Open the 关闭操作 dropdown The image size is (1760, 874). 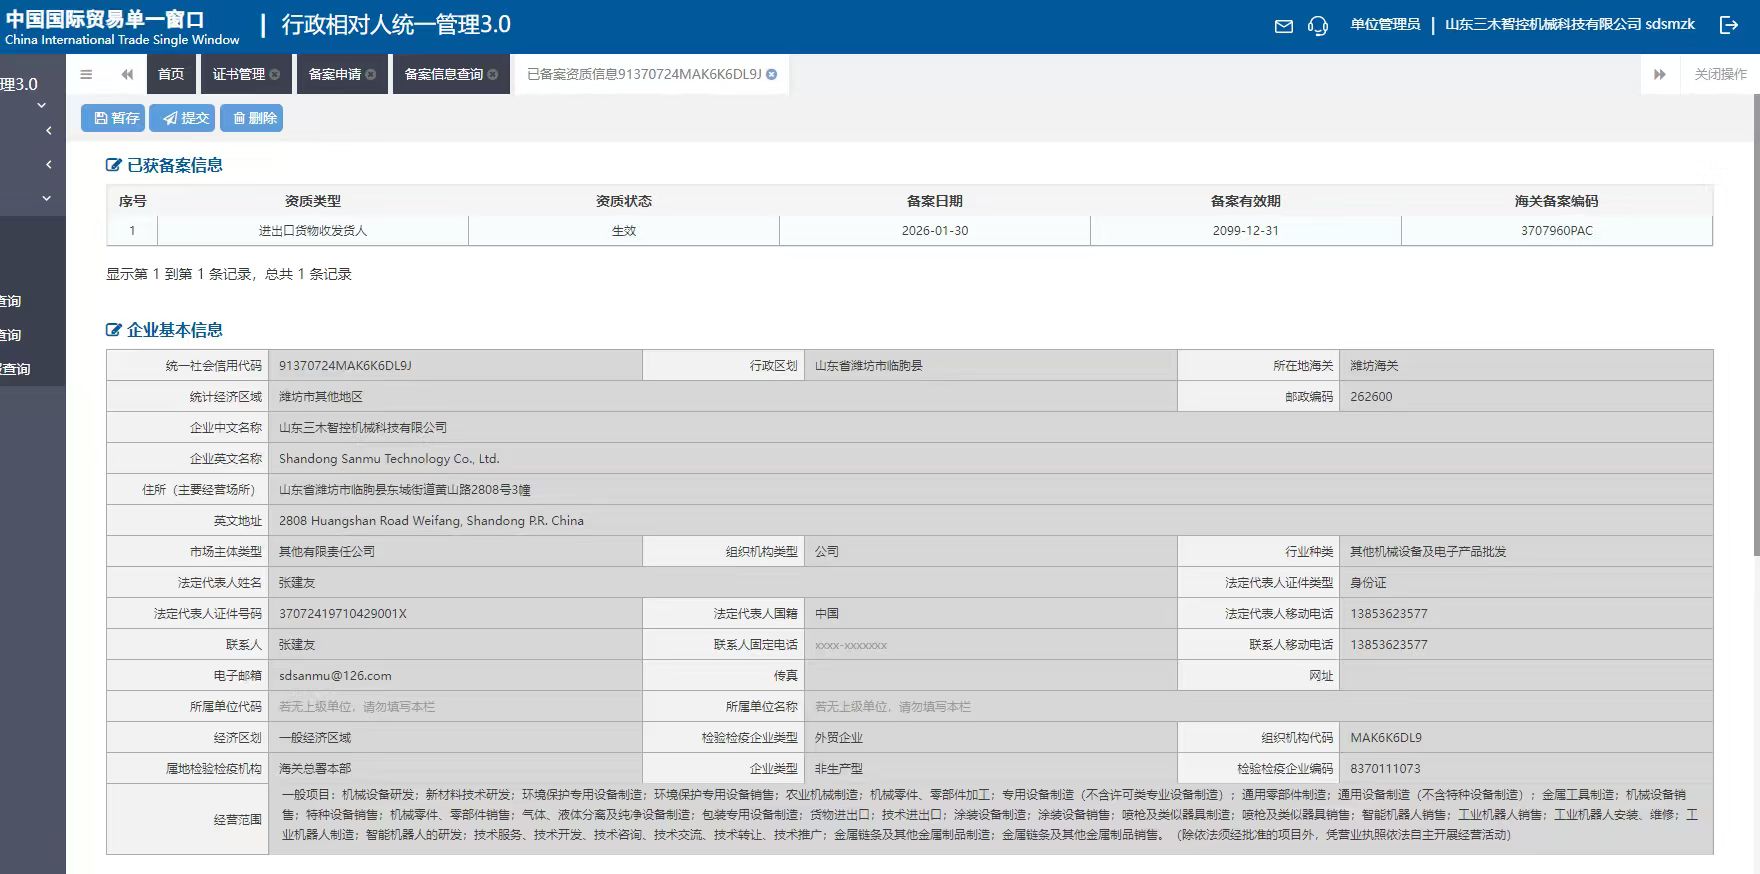[x=1720, y=74]
